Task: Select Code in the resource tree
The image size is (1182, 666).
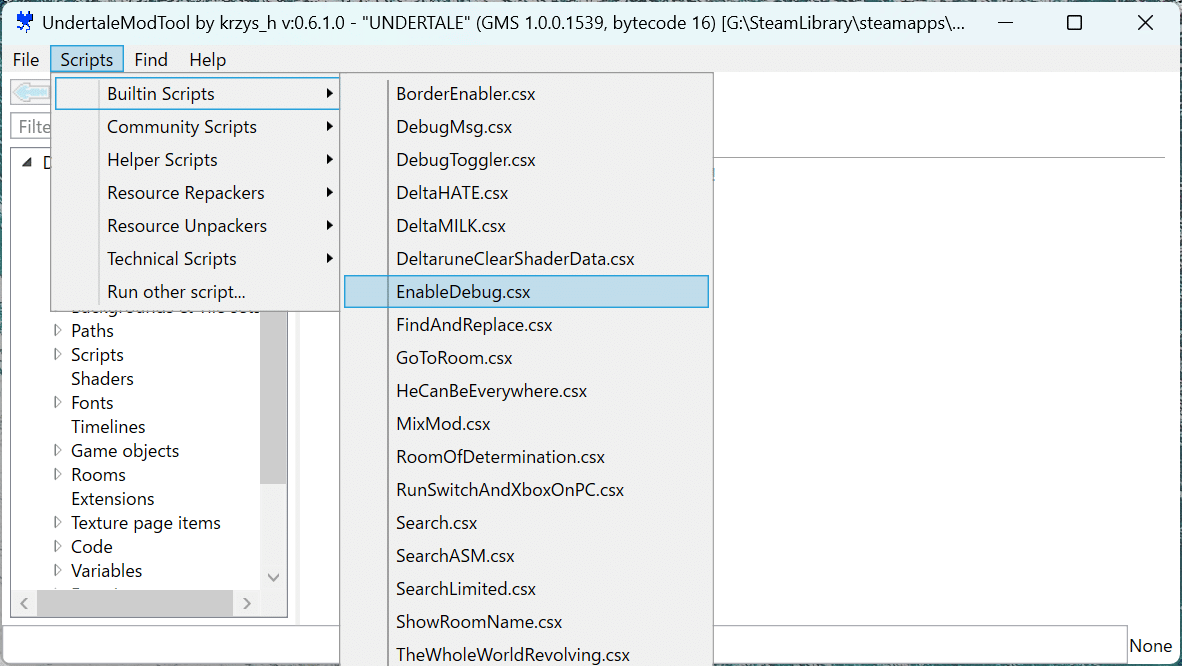Action: coord(91,547)
